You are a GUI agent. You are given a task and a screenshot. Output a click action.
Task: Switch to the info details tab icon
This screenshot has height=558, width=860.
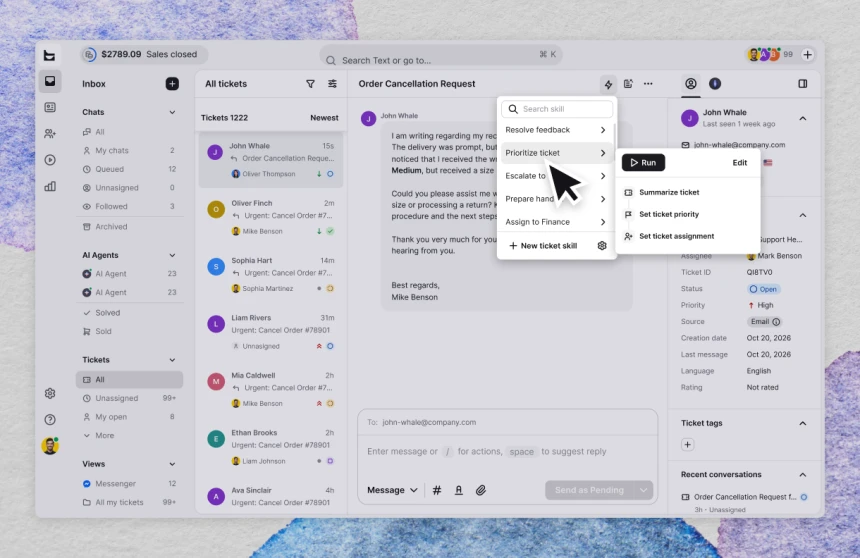pyautogui.click(x=715, y=83)
